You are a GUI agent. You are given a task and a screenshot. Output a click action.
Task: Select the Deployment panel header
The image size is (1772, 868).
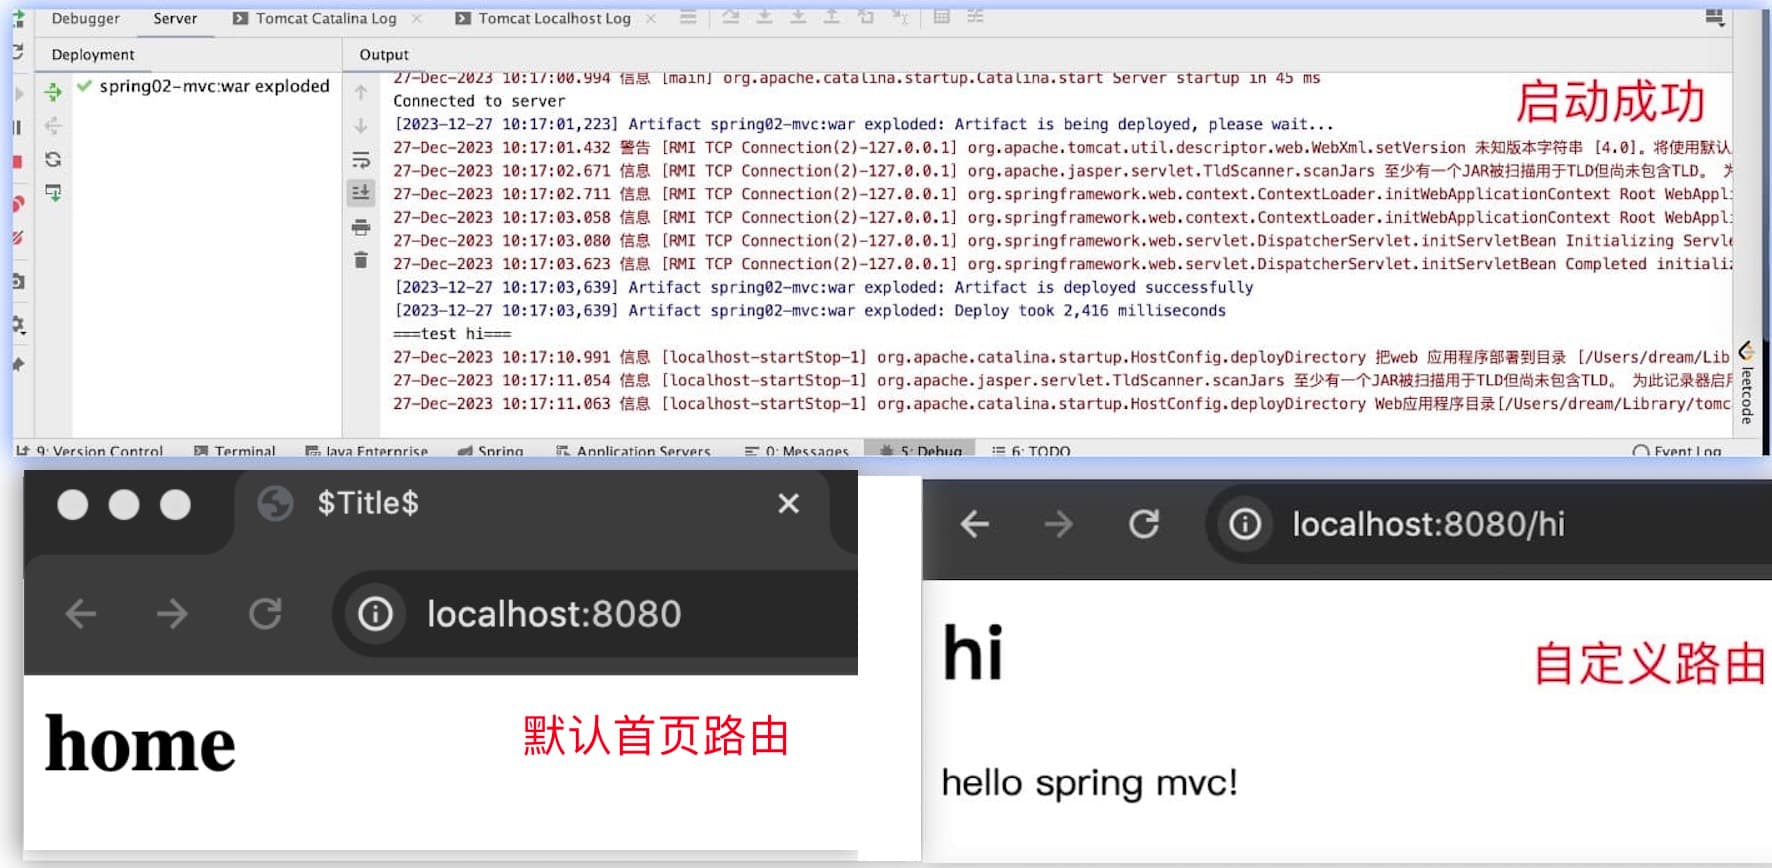pyautogui.click(x=93, y=54)
